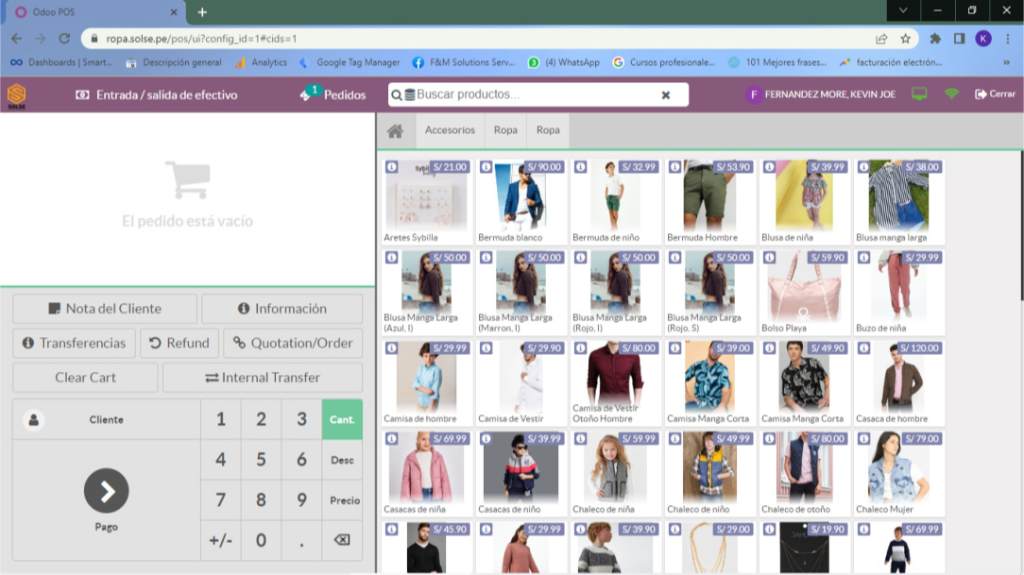Open user menu FERNANDEZ MORE, KEVIN JOE
The height and width of the screenshot is (575, 1024).
[x=821, y=94]
